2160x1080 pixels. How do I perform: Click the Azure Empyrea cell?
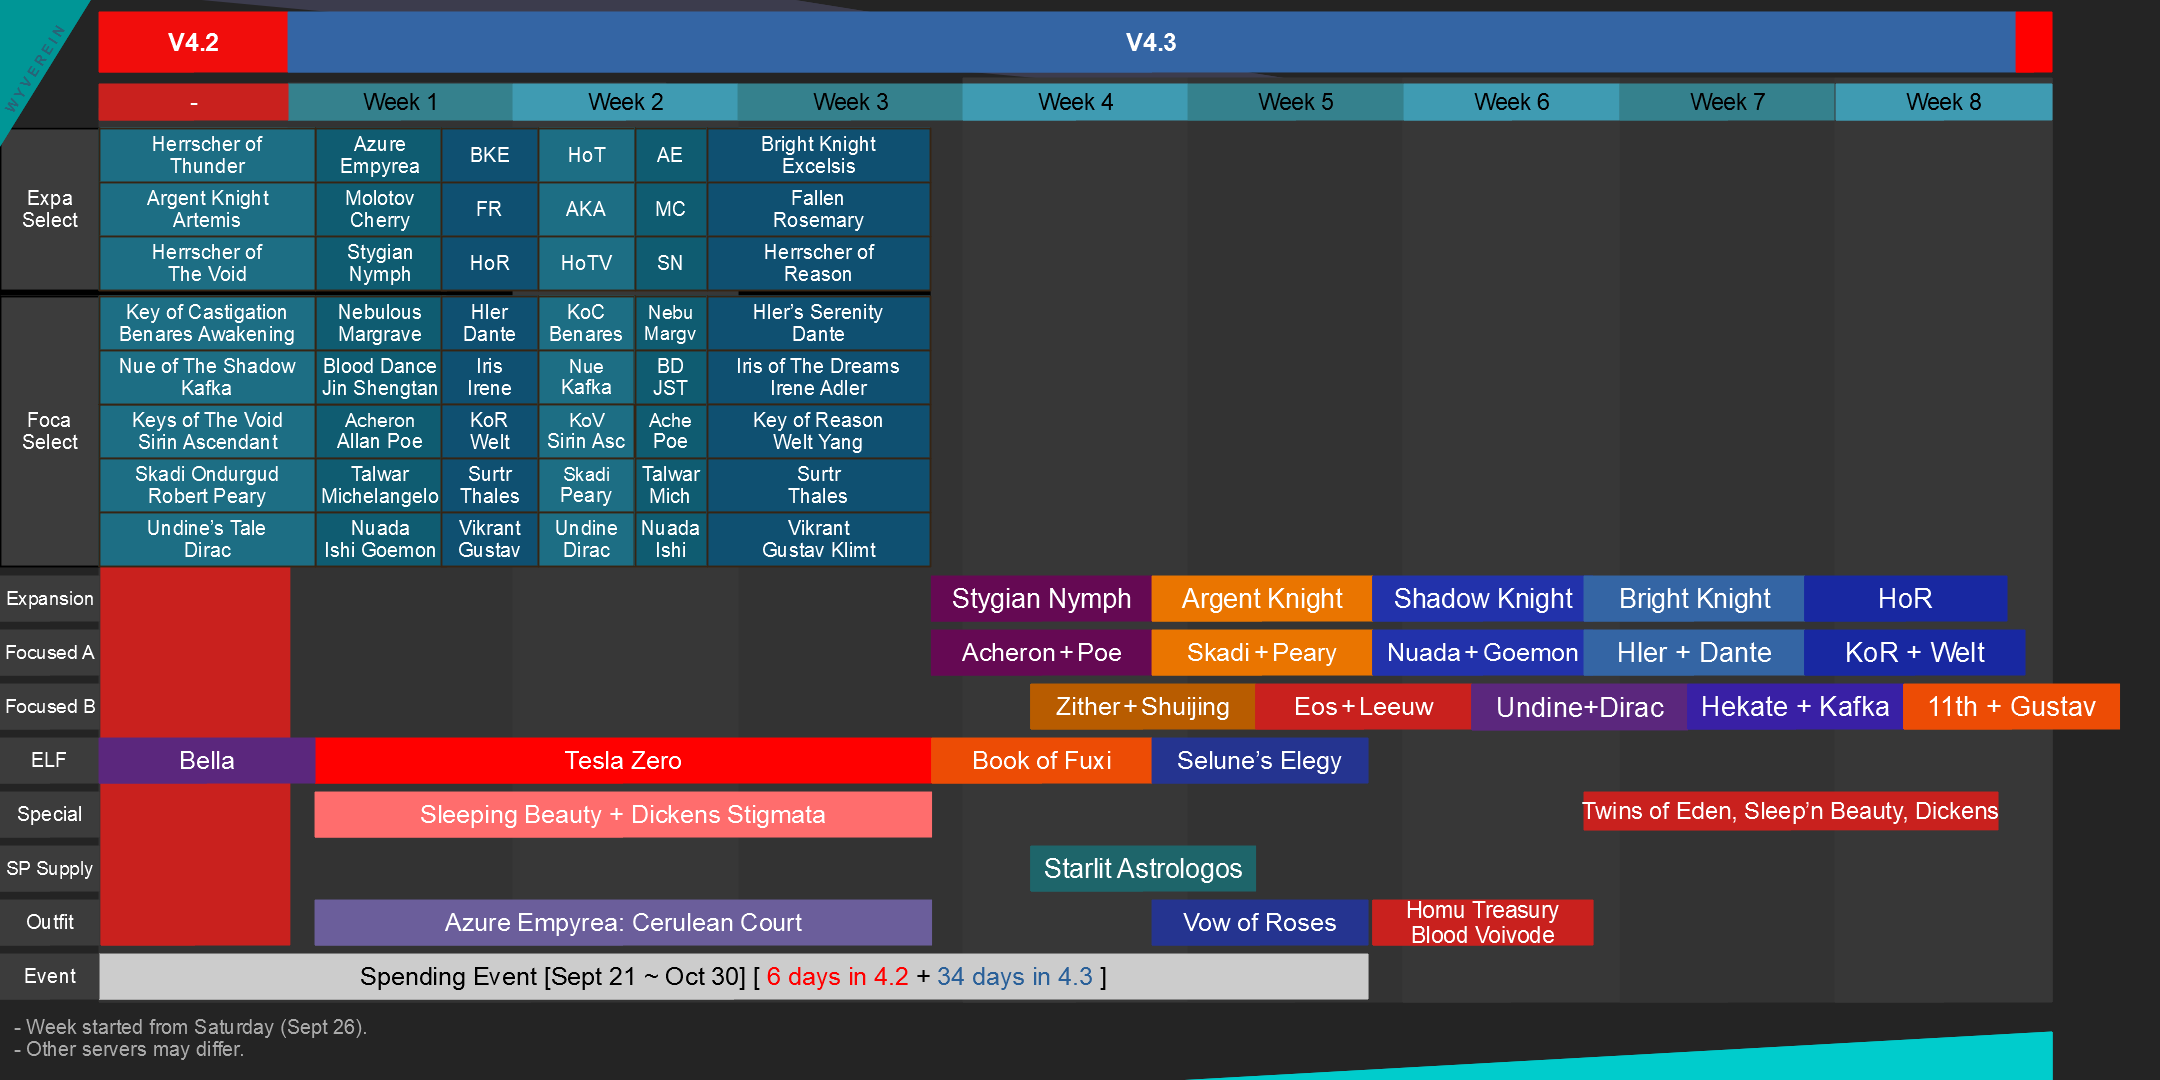379,155
